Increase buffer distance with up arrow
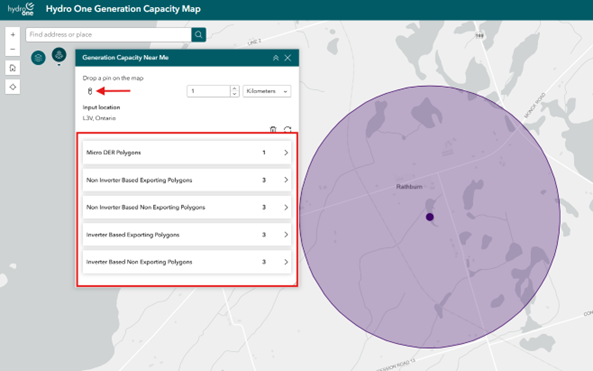Viewport: 593px width, 371px height. tap(234, 88)
